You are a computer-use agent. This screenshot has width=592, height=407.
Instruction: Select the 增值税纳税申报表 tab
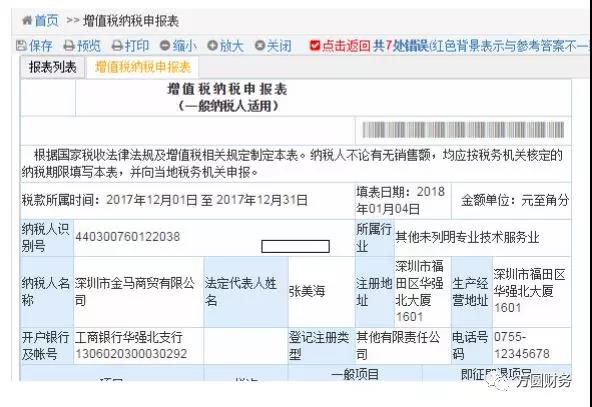pyautogui.click(x=143, y=68)
